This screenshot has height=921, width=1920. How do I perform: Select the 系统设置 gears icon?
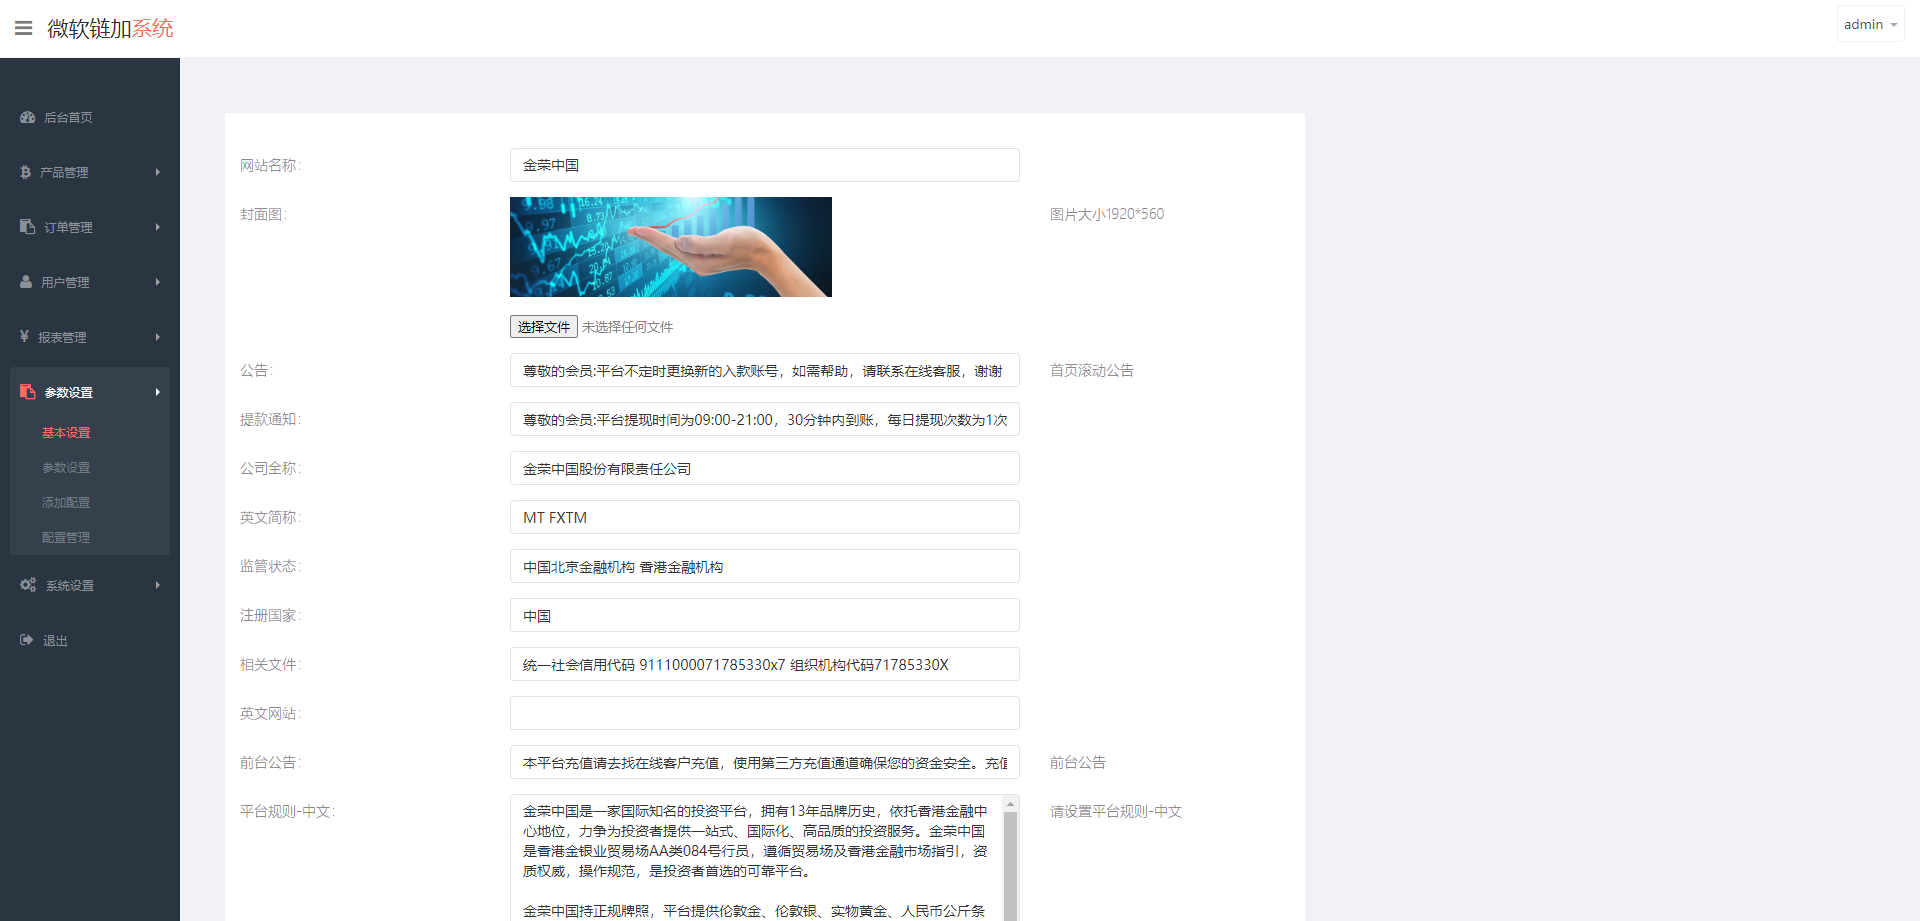tap(27, 585)
